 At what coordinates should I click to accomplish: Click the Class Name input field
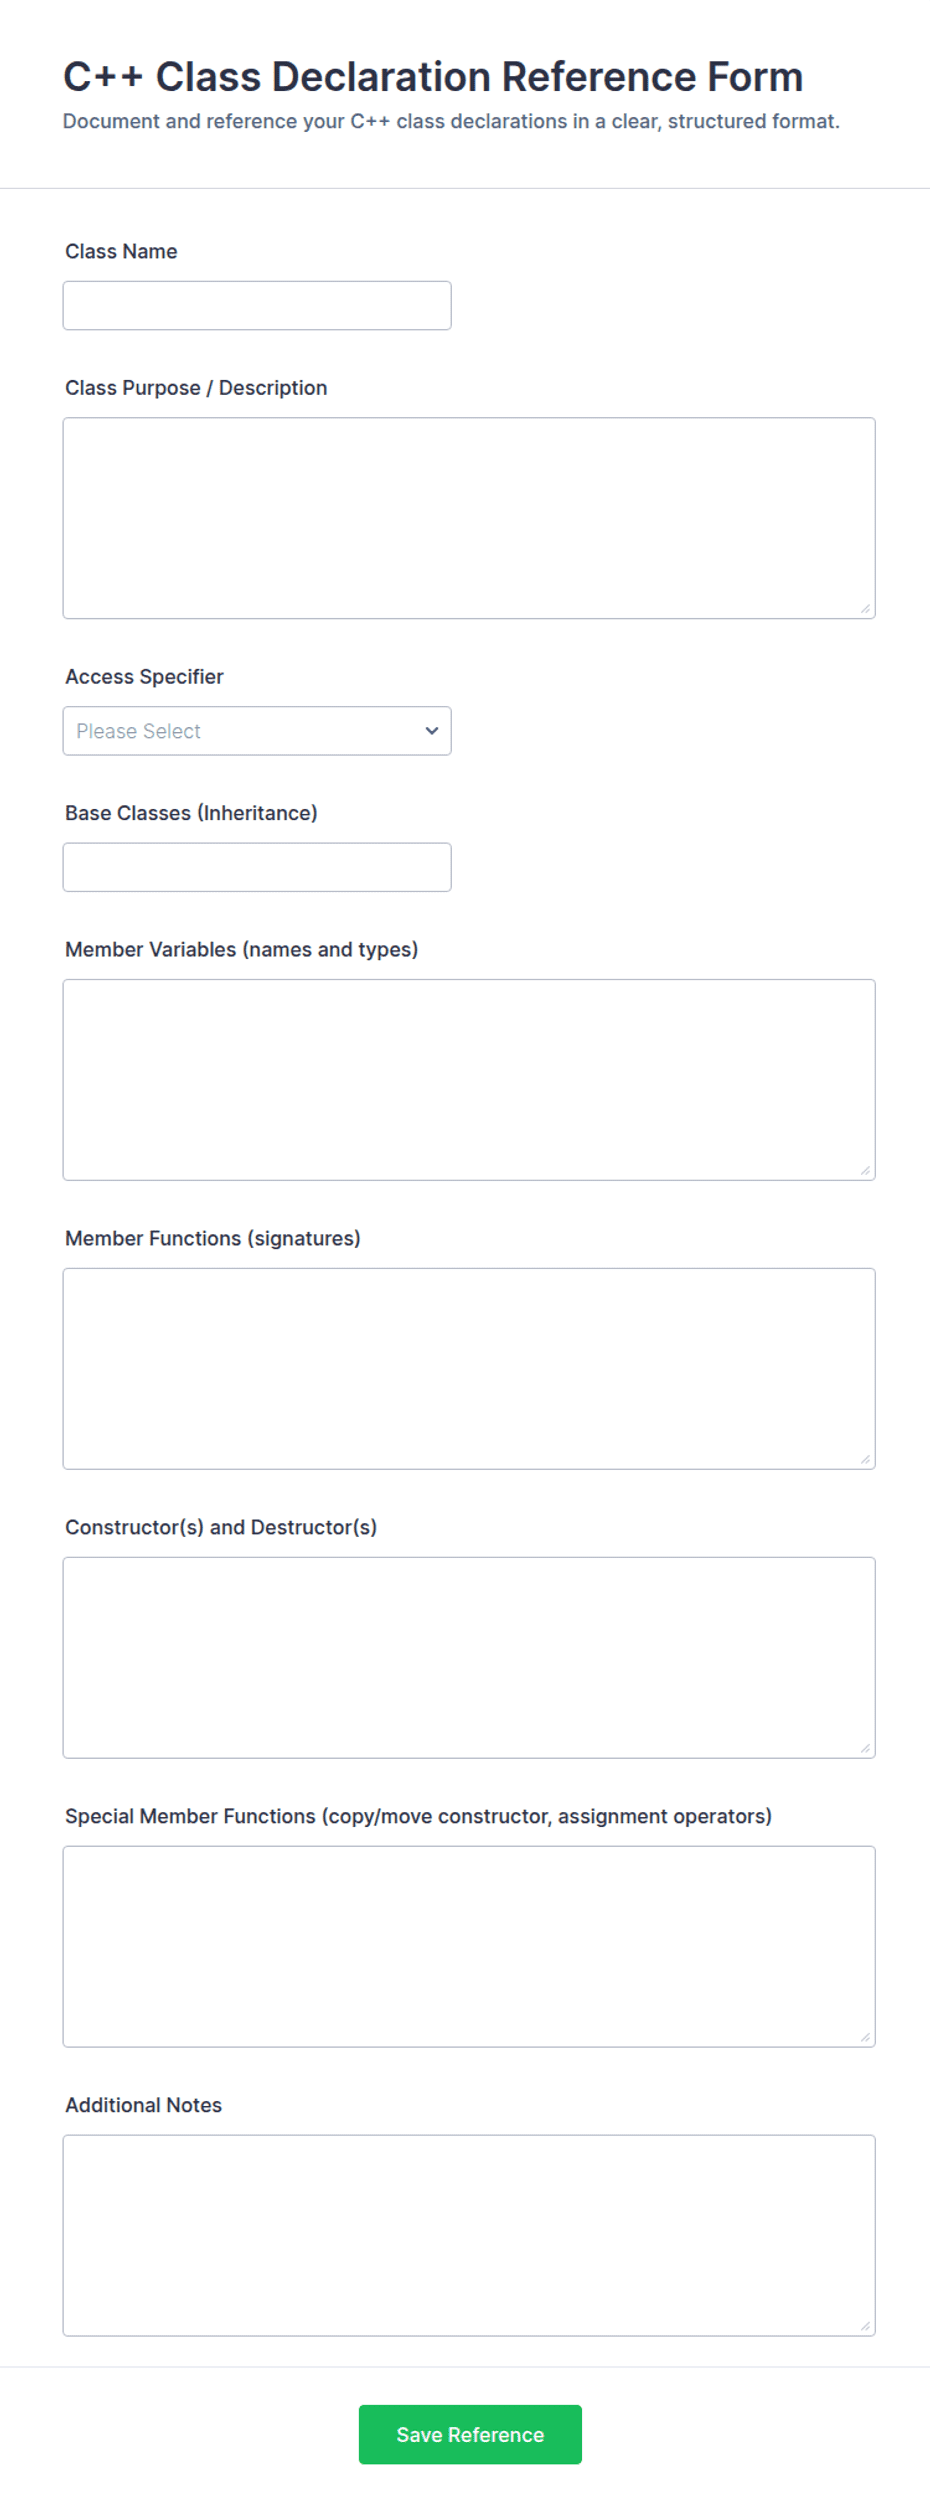tap(257, 305)
